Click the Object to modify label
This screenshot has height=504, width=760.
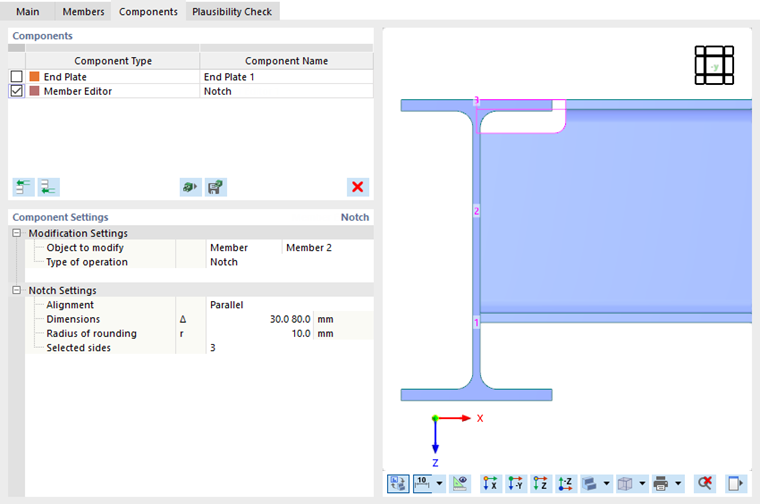(x=85, y=248)
